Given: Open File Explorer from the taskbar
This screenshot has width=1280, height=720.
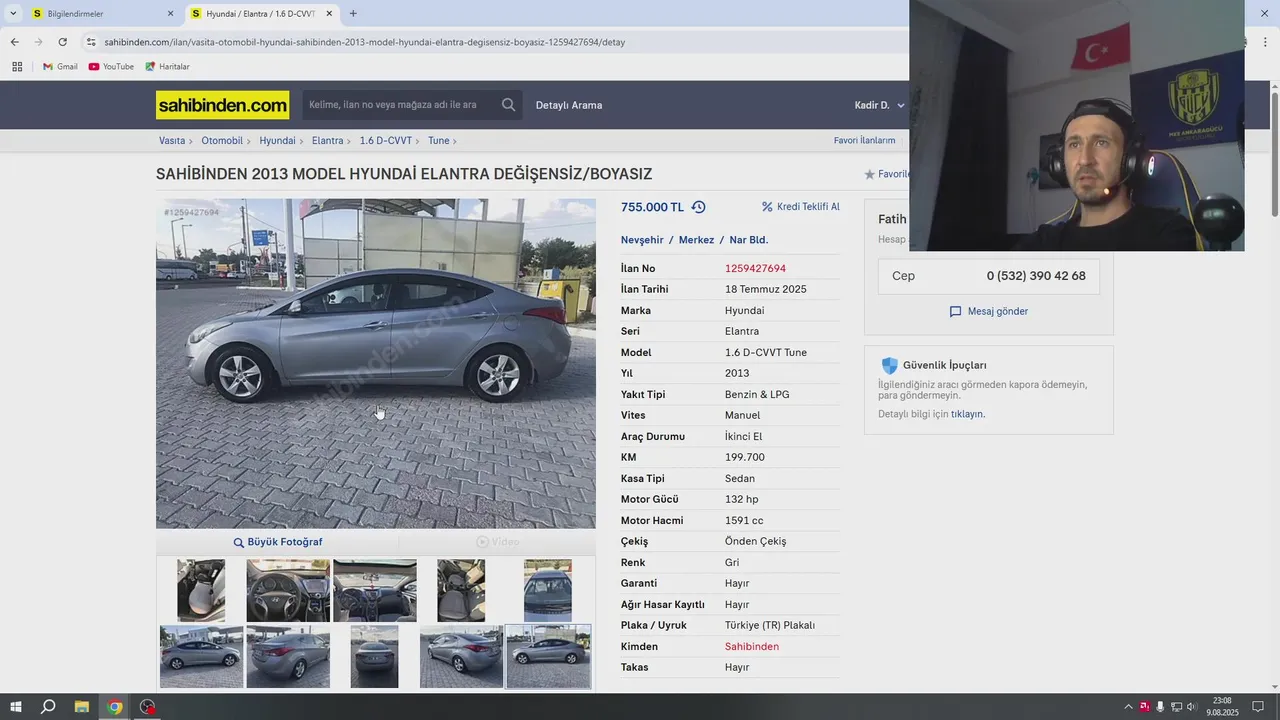Looking at the screenshot, I should (x=82, y=707).
